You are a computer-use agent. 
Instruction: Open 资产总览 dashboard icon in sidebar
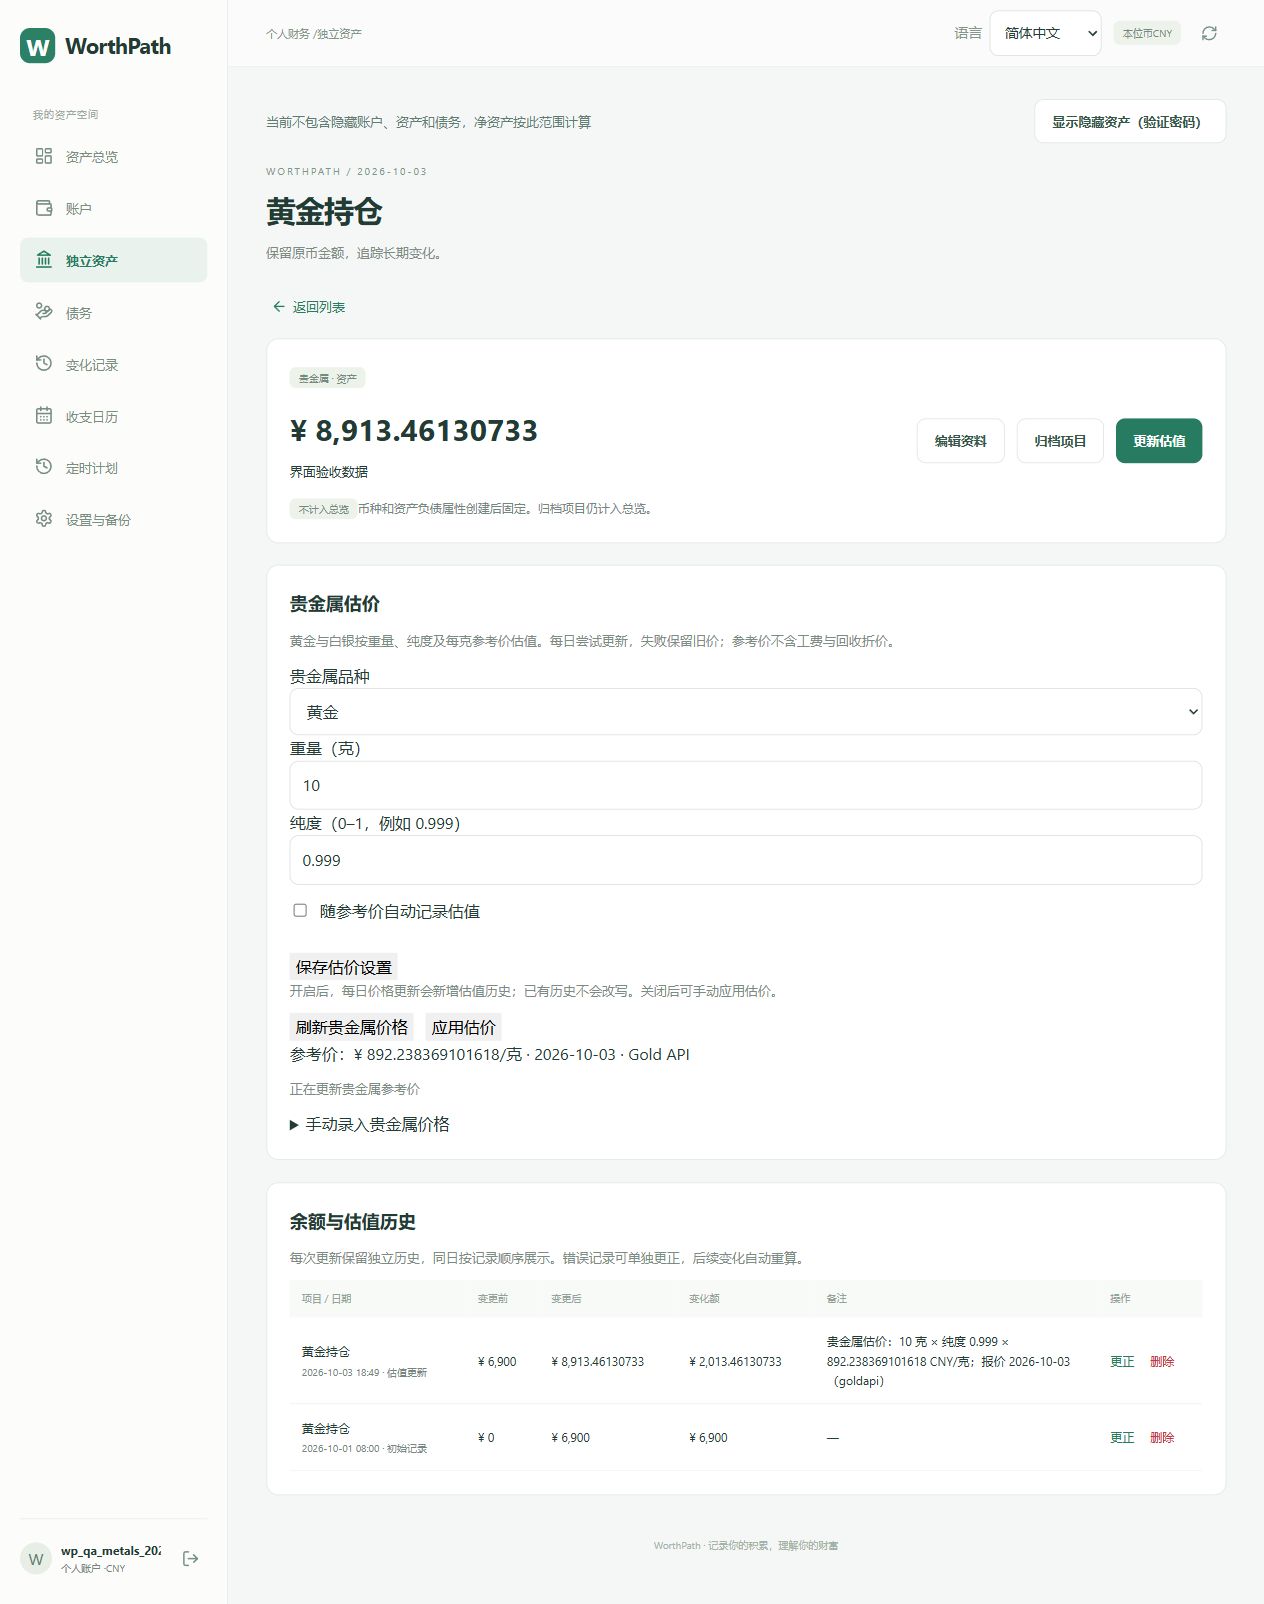pos(43,156)
